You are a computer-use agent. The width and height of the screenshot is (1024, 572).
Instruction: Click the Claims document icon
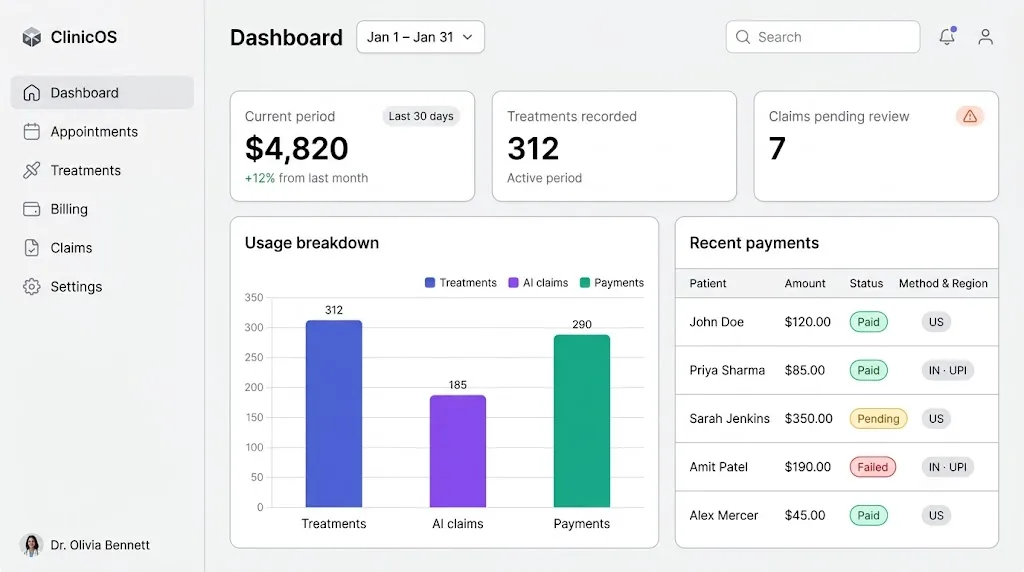[31, 247]
